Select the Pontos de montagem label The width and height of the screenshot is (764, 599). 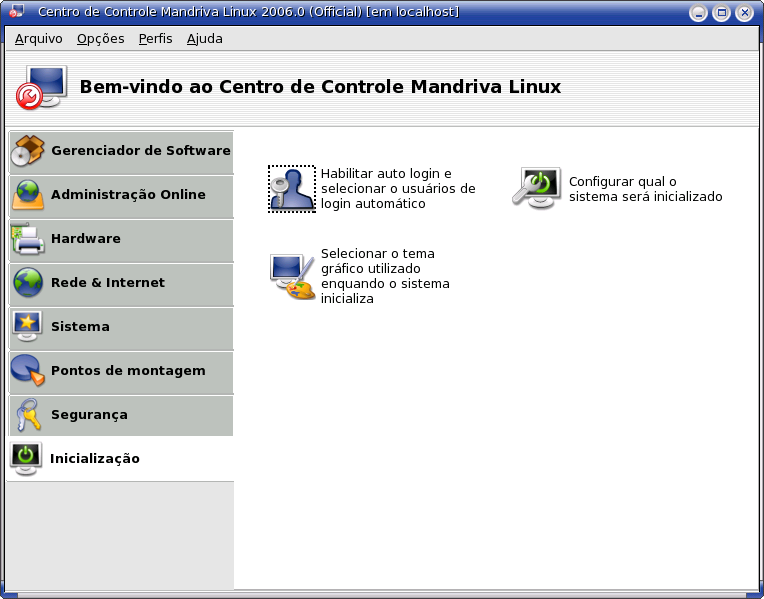[x=128, y=371]
